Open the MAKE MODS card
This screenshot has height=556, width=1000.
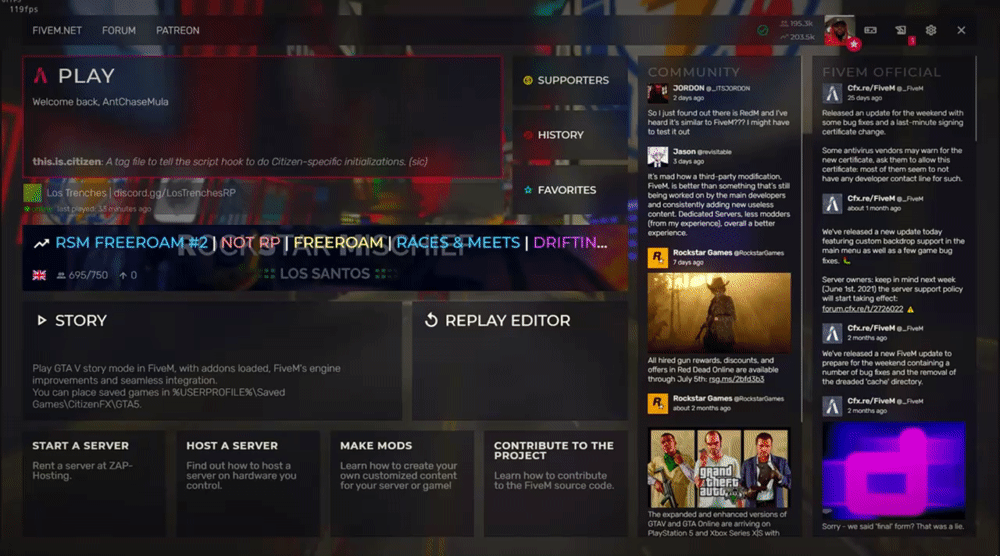[402, 483]
